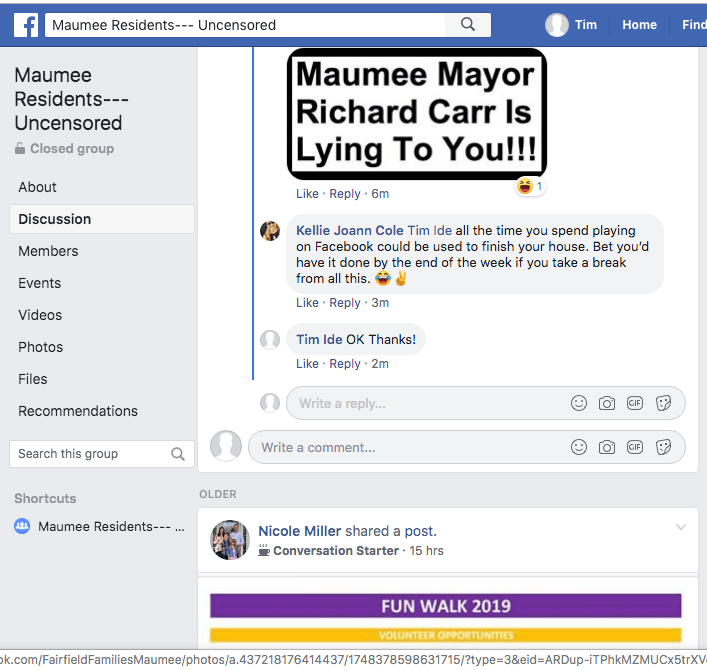
Task: Click Home in the top navigation bar
Action: click(639, 25)
